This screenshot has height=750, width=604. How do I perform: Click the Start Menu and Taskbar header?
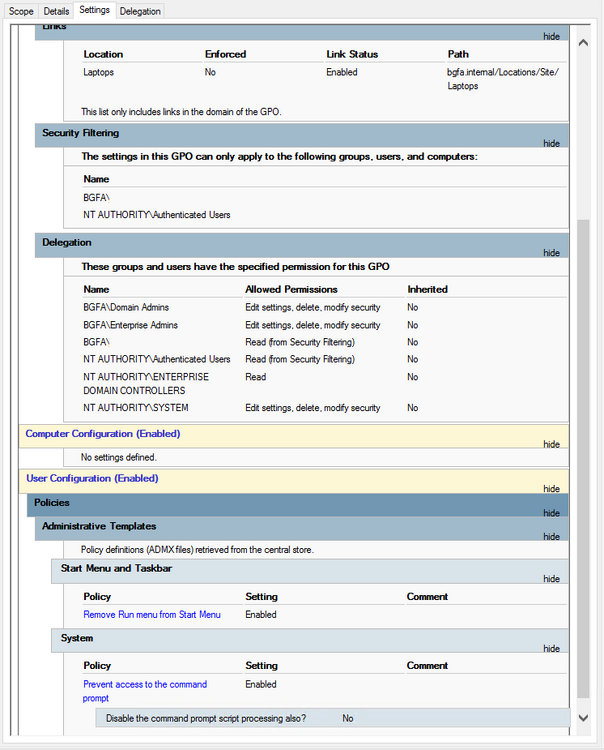click(x=310, y=571)
